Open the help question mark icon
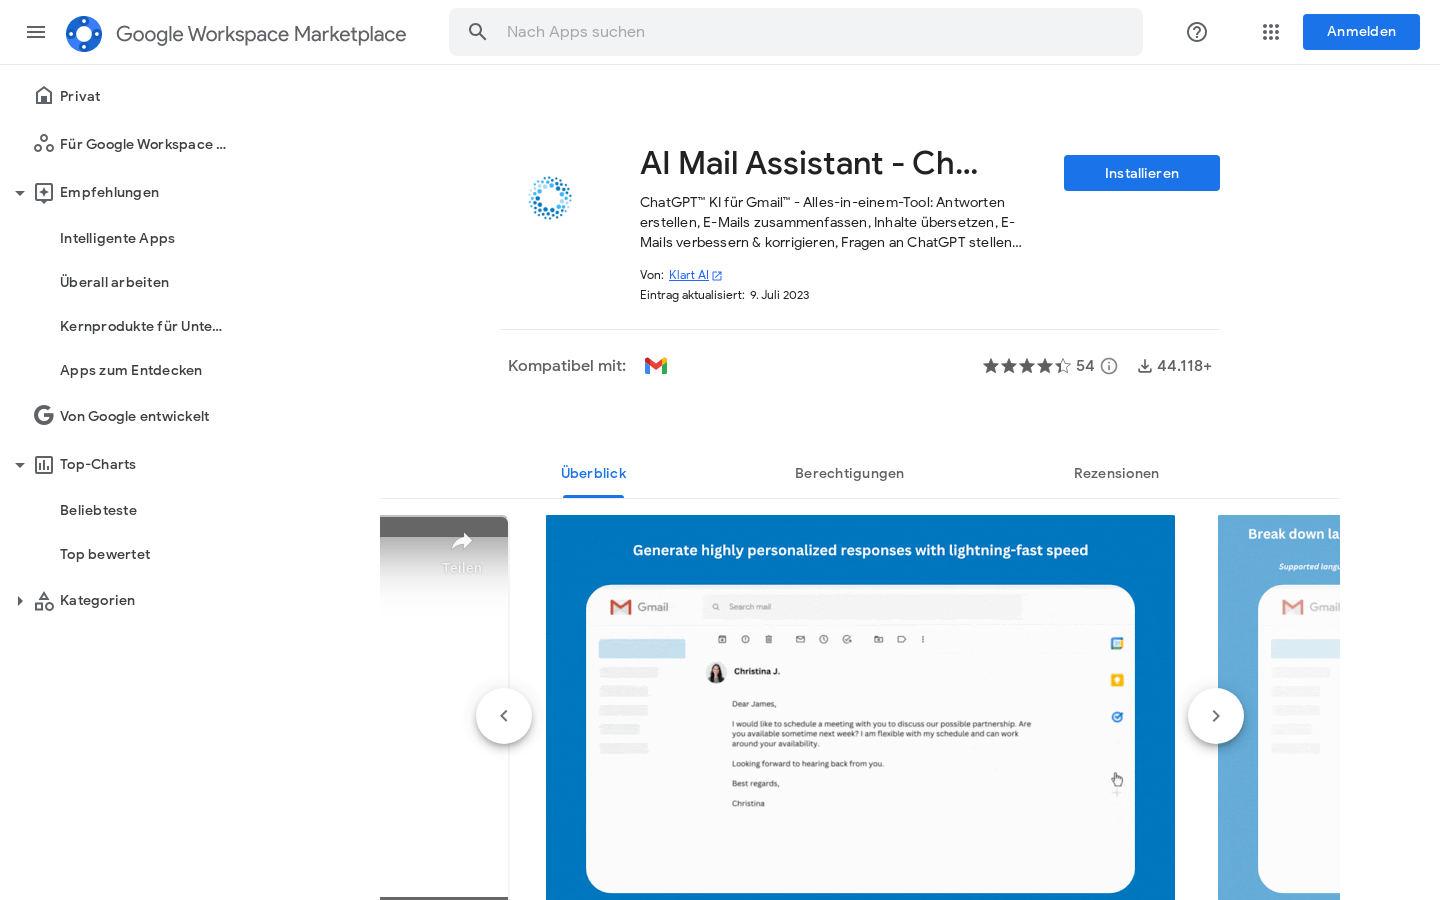The image size is (1440, 900). (1197, 32)
